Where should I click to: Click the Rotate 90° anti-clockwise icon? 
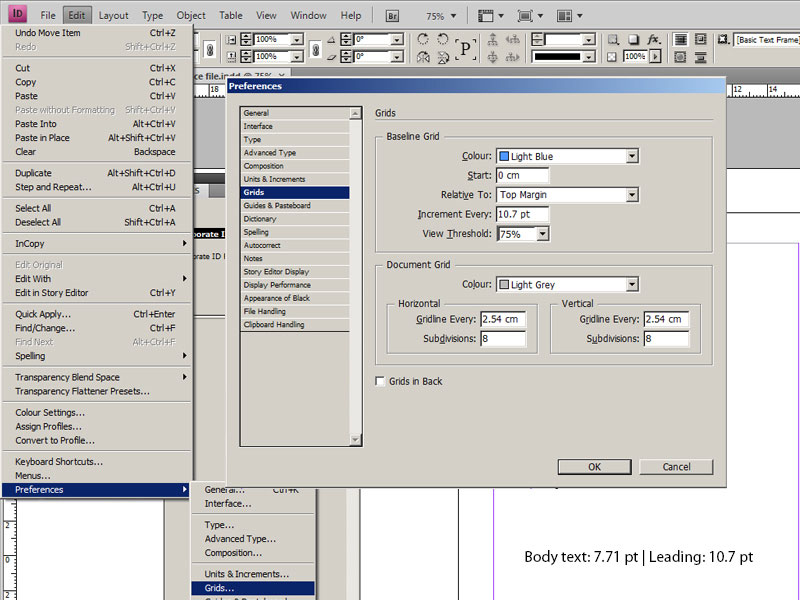443,39
